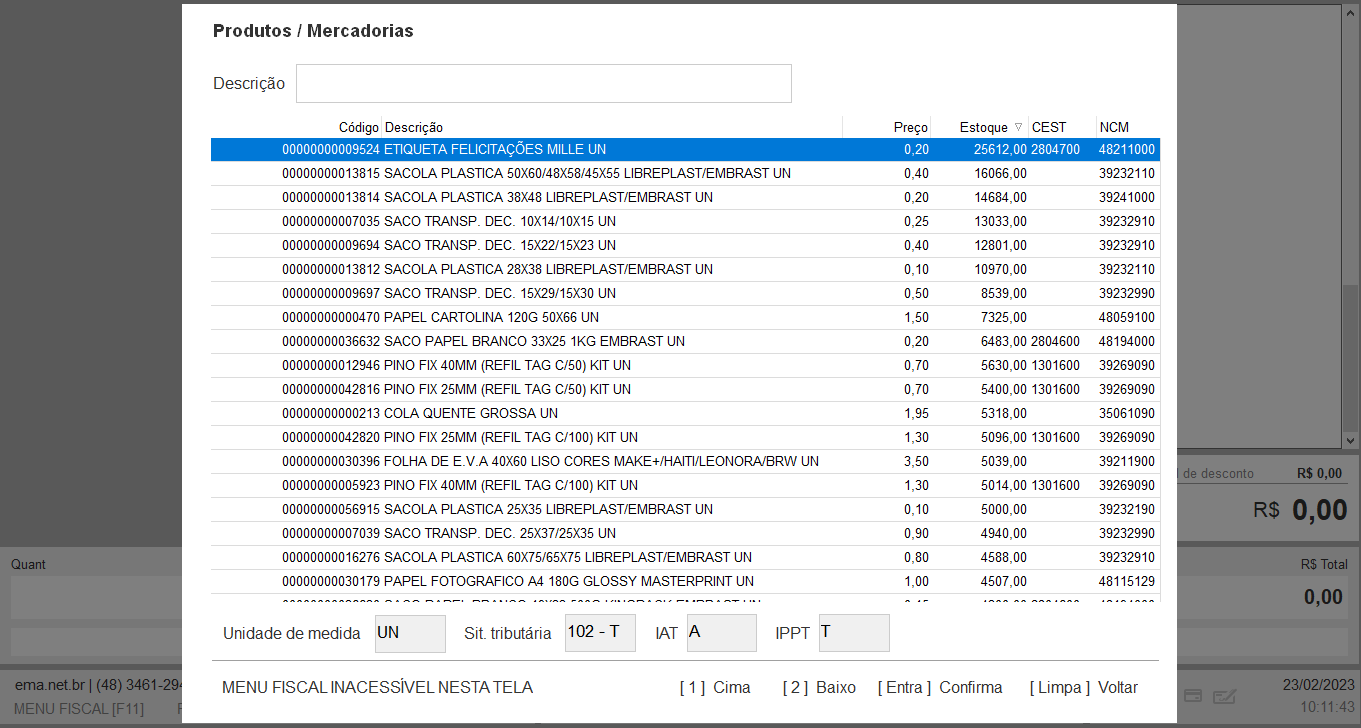Select PINO FIX 25MM (REFIL TAG C/50) row

tap(685, 389)
